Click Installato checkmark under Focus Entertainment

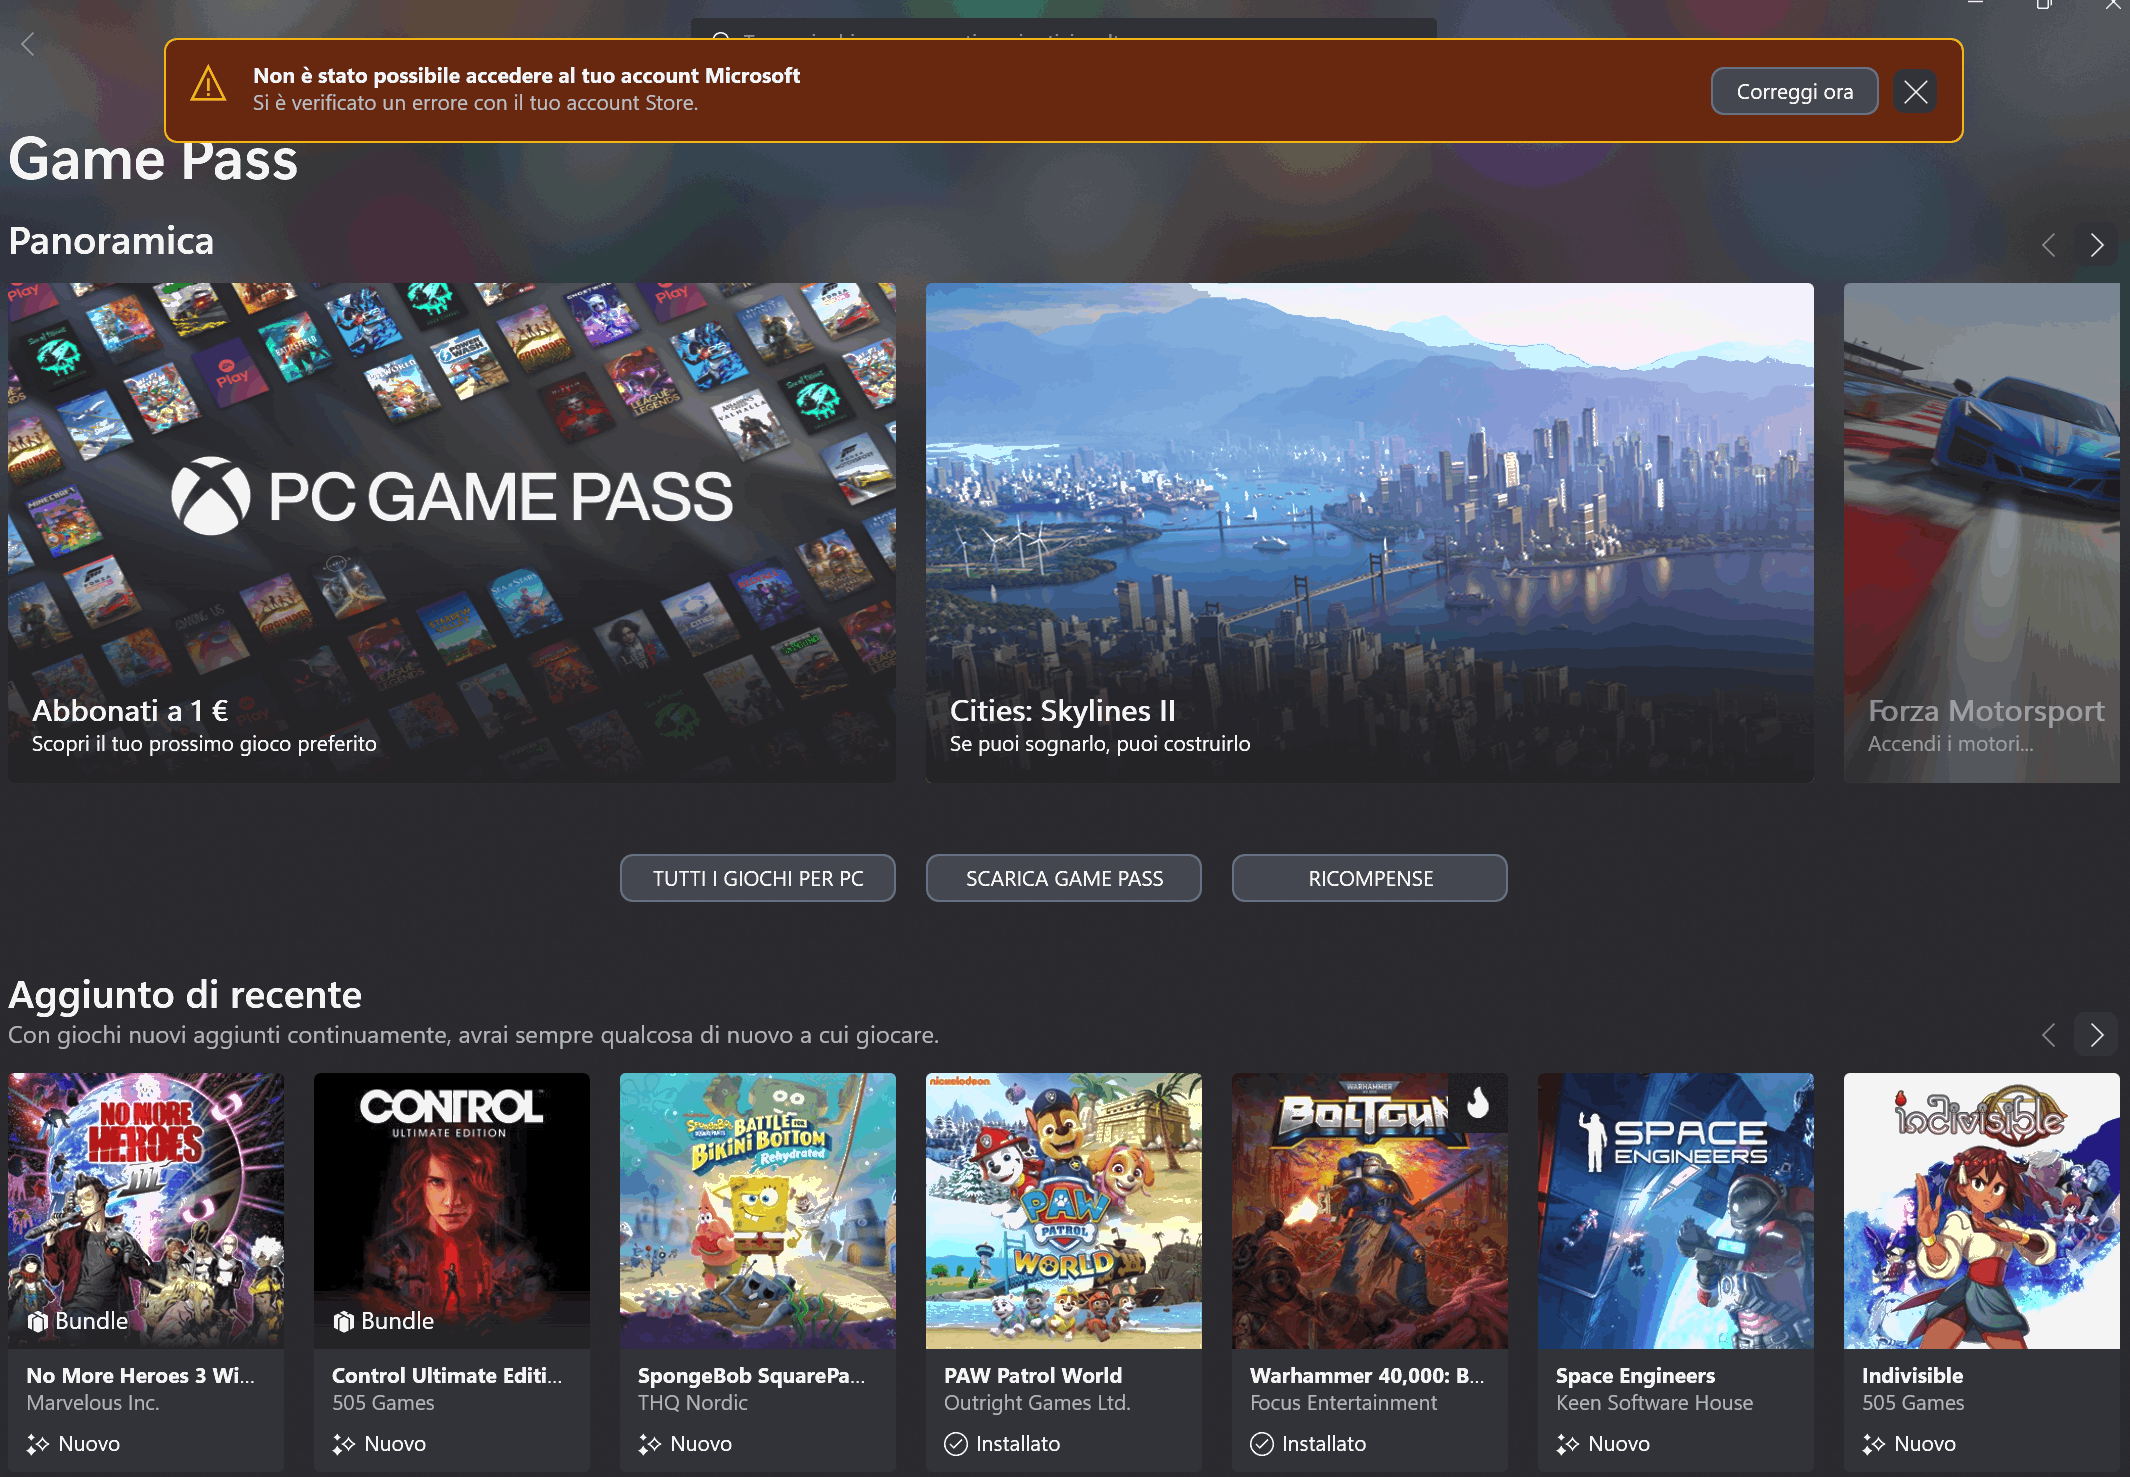[x=1262, y=1444]
